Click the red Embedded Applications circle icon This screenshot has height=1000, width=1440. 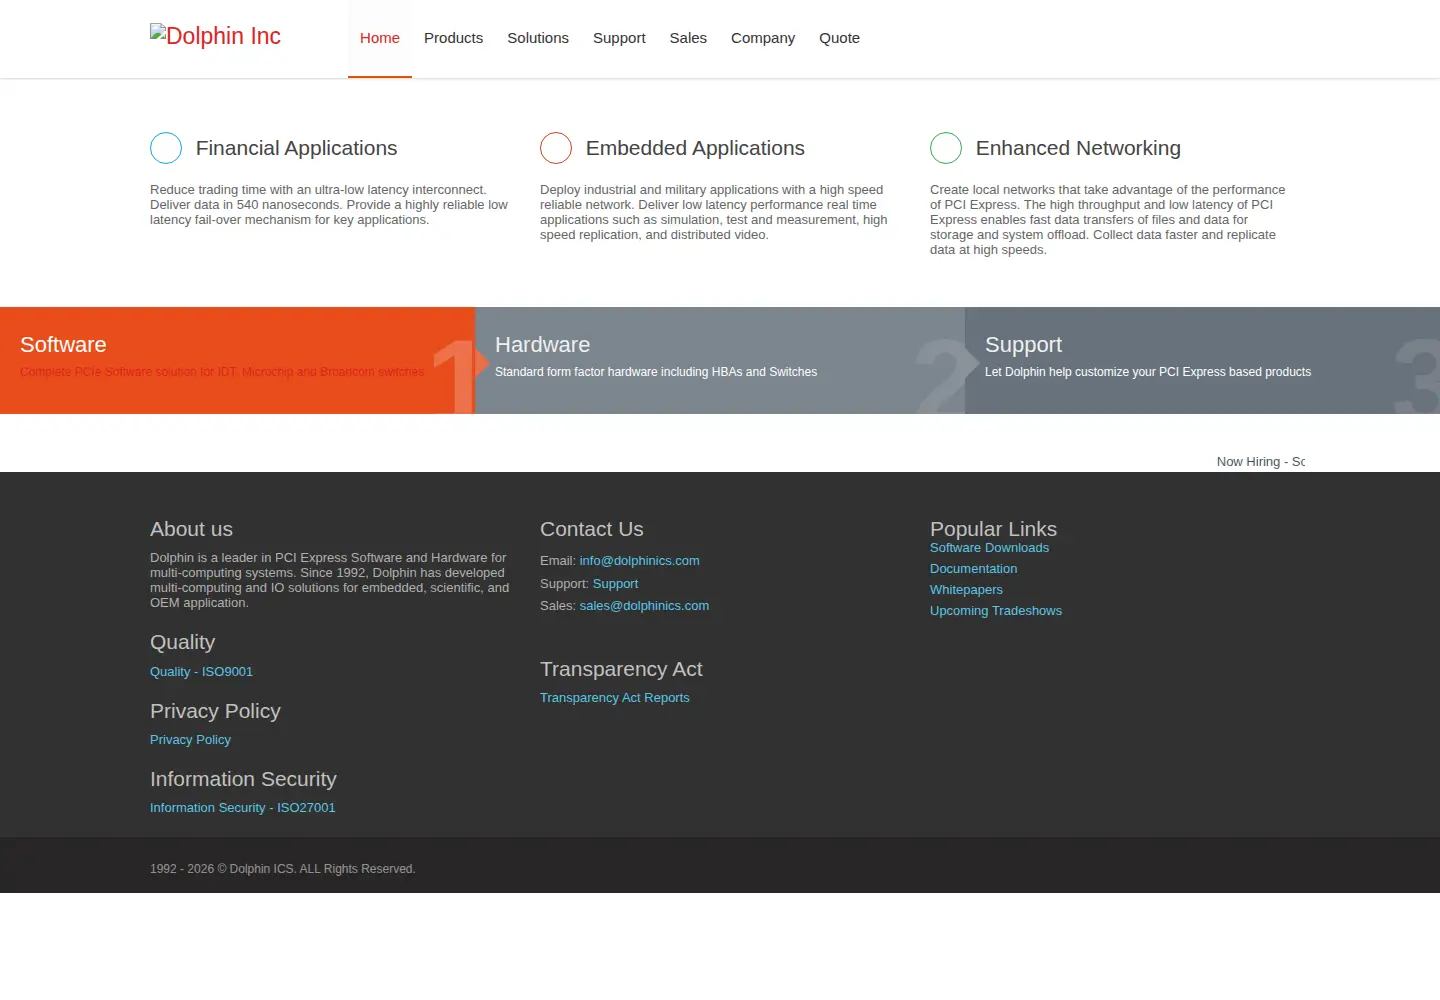click(556, 148)
